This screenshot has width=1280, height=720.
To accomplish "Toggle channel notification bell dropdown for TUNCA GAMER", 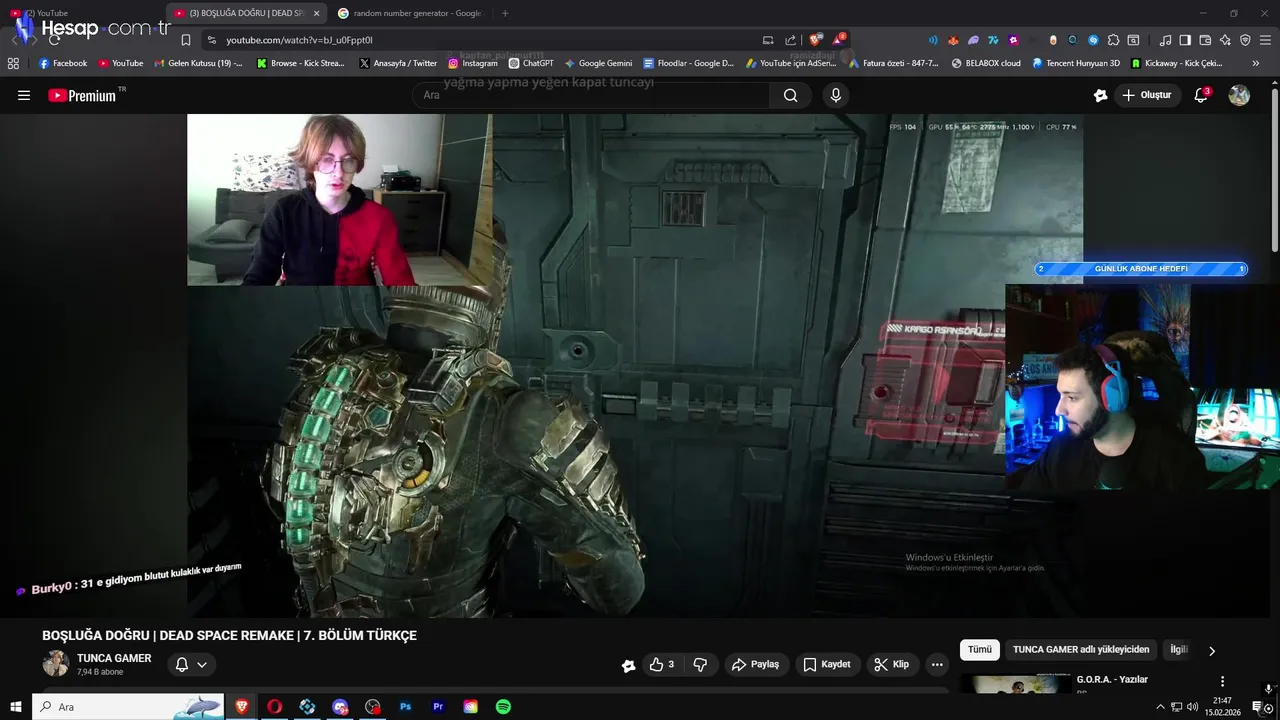I will coord(191,664).
